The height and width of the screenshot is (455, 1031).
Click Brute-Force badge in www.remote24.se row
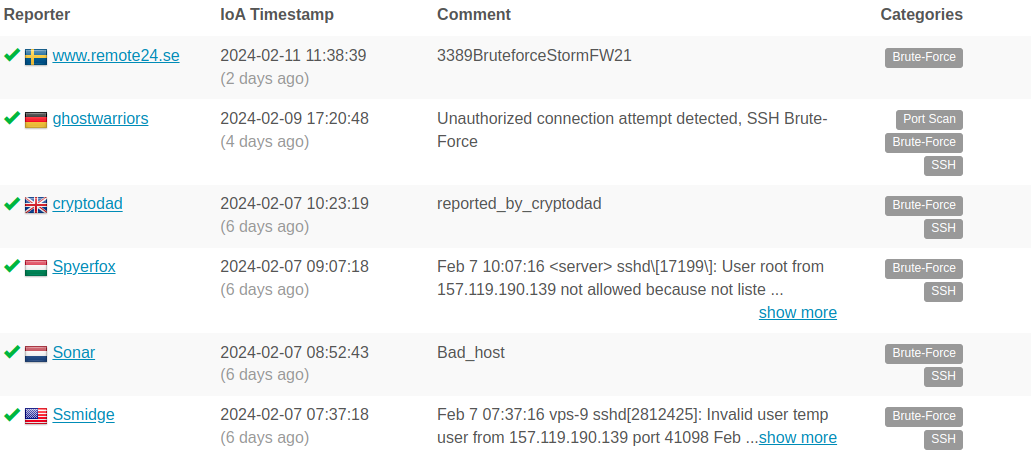tap(923, 57)
